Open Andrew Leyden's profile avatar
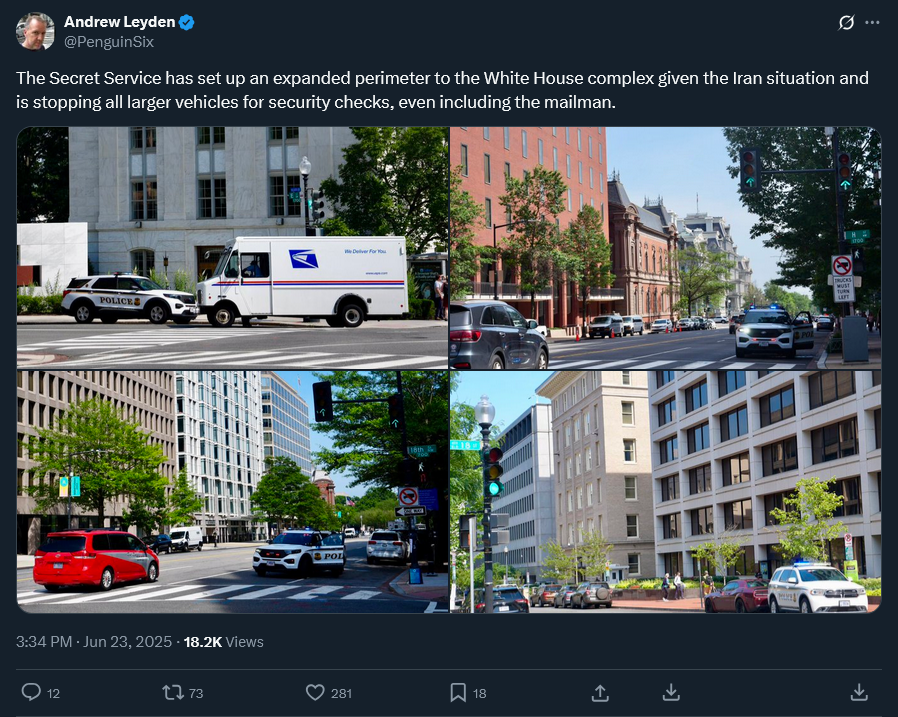This screenshot has width=898, height=717. [x=36, y=31]
